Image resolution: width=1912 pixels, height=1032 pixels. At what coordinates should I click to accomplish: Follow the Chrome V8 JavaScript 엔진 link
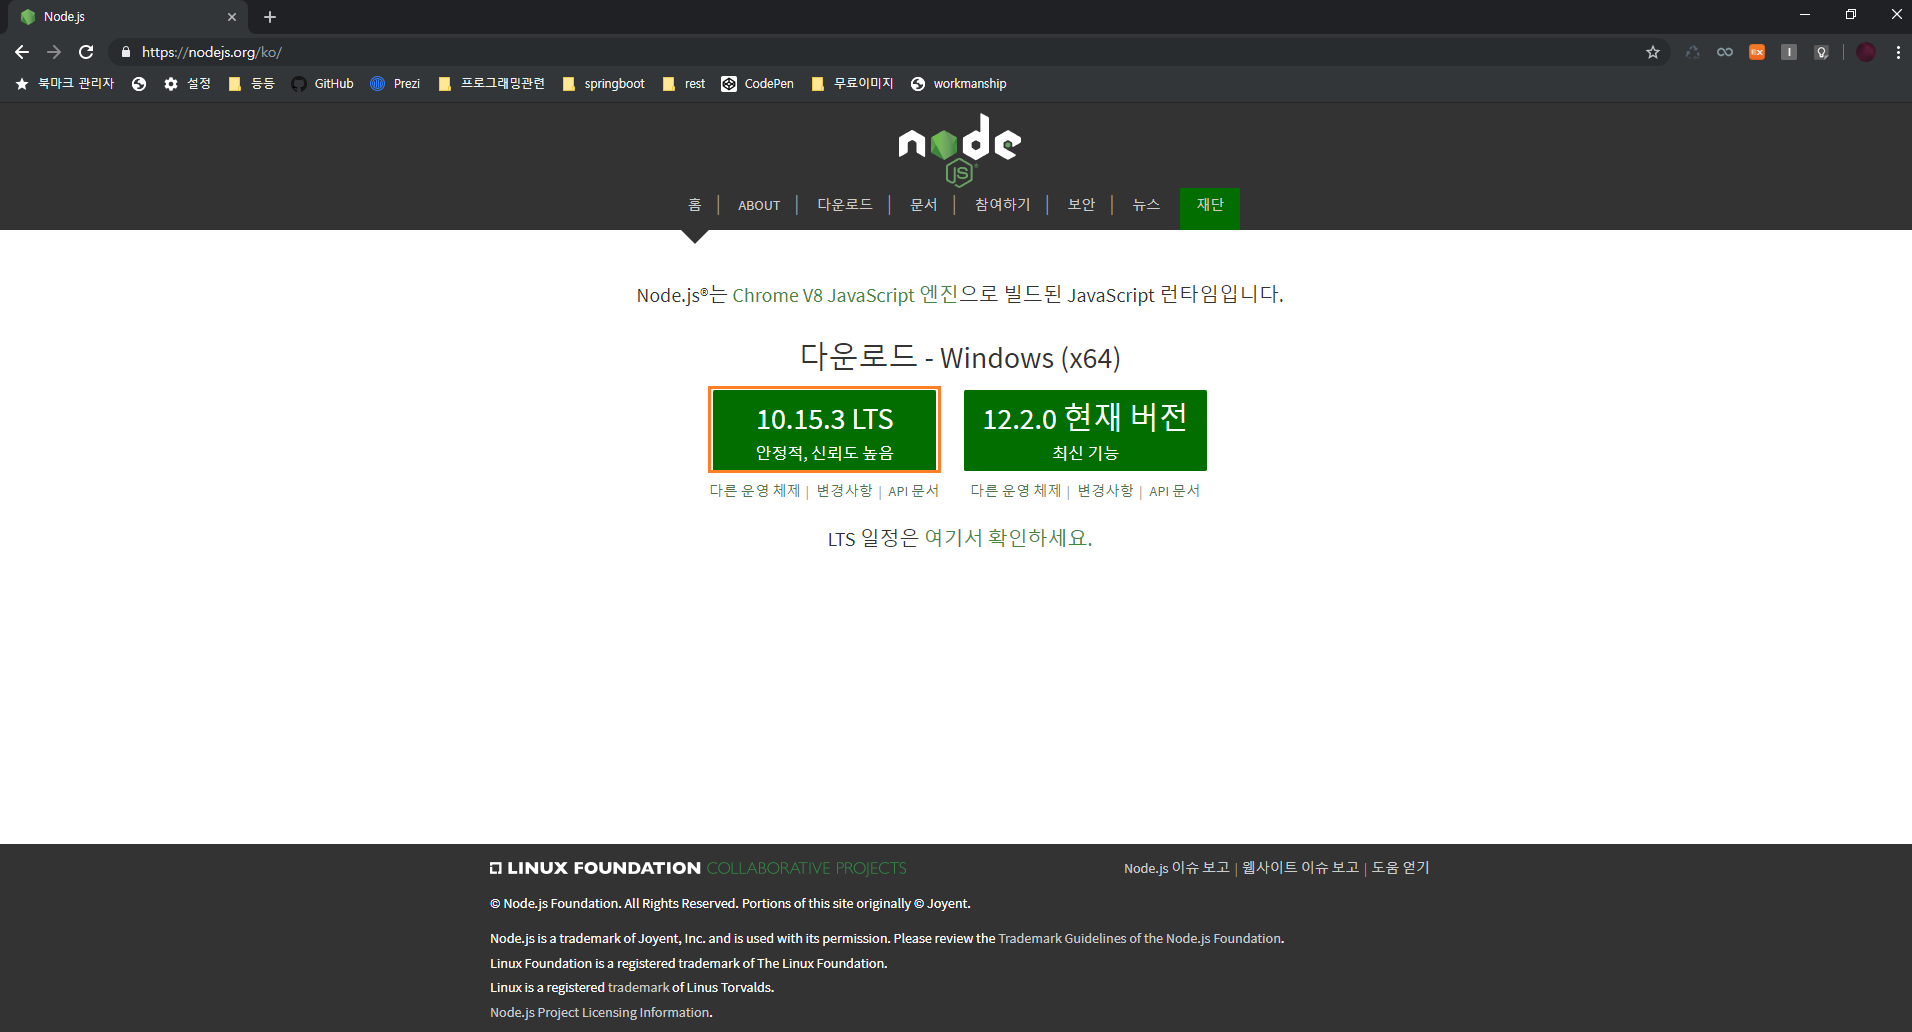point(845,295)
